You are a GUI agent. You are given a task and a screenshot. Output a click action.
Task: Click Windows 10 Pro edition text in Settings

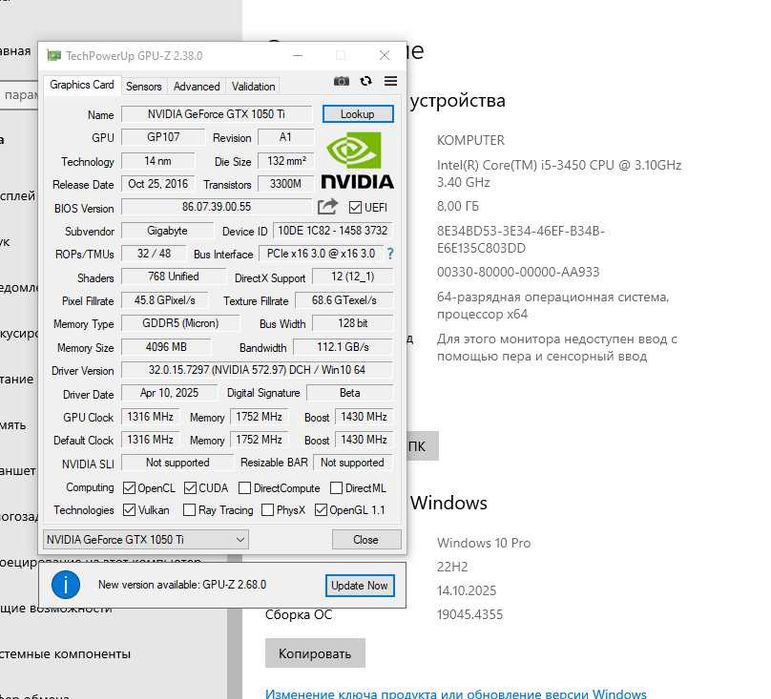pyautogui.click(x=484, y=543)
